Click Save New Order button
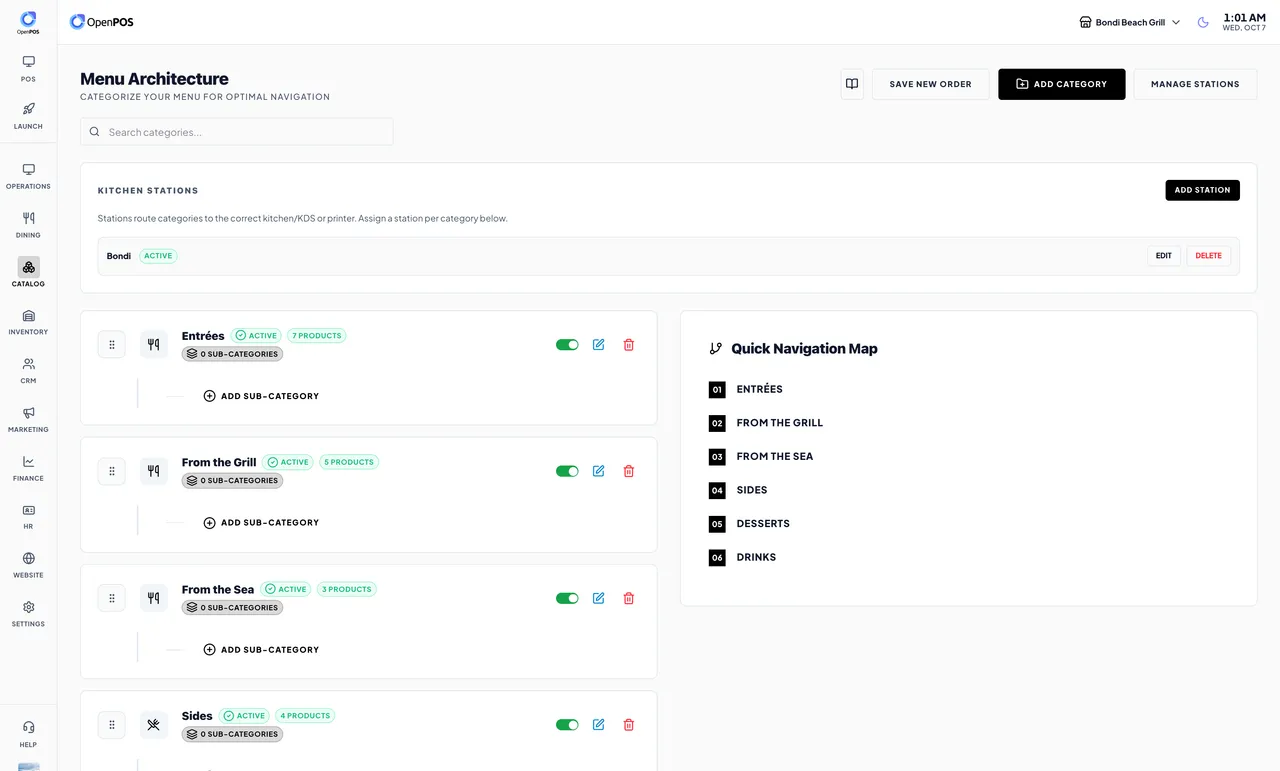Viewport: 1280px width, 771px height. coord(930,84)
